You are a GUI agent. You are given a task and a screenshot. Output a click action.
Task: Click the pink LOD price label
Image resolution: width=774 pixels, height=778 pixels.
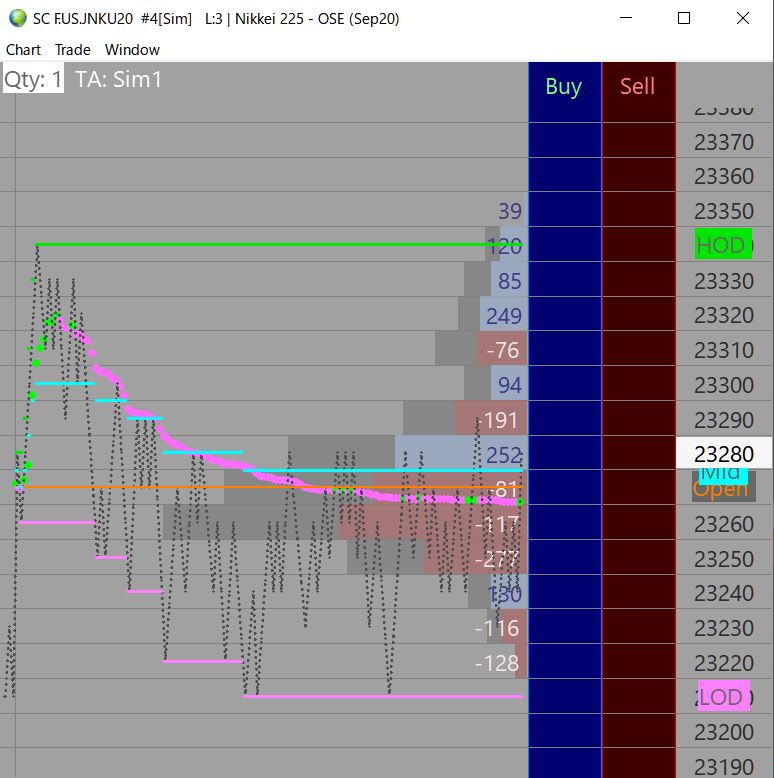click(723, 696)
